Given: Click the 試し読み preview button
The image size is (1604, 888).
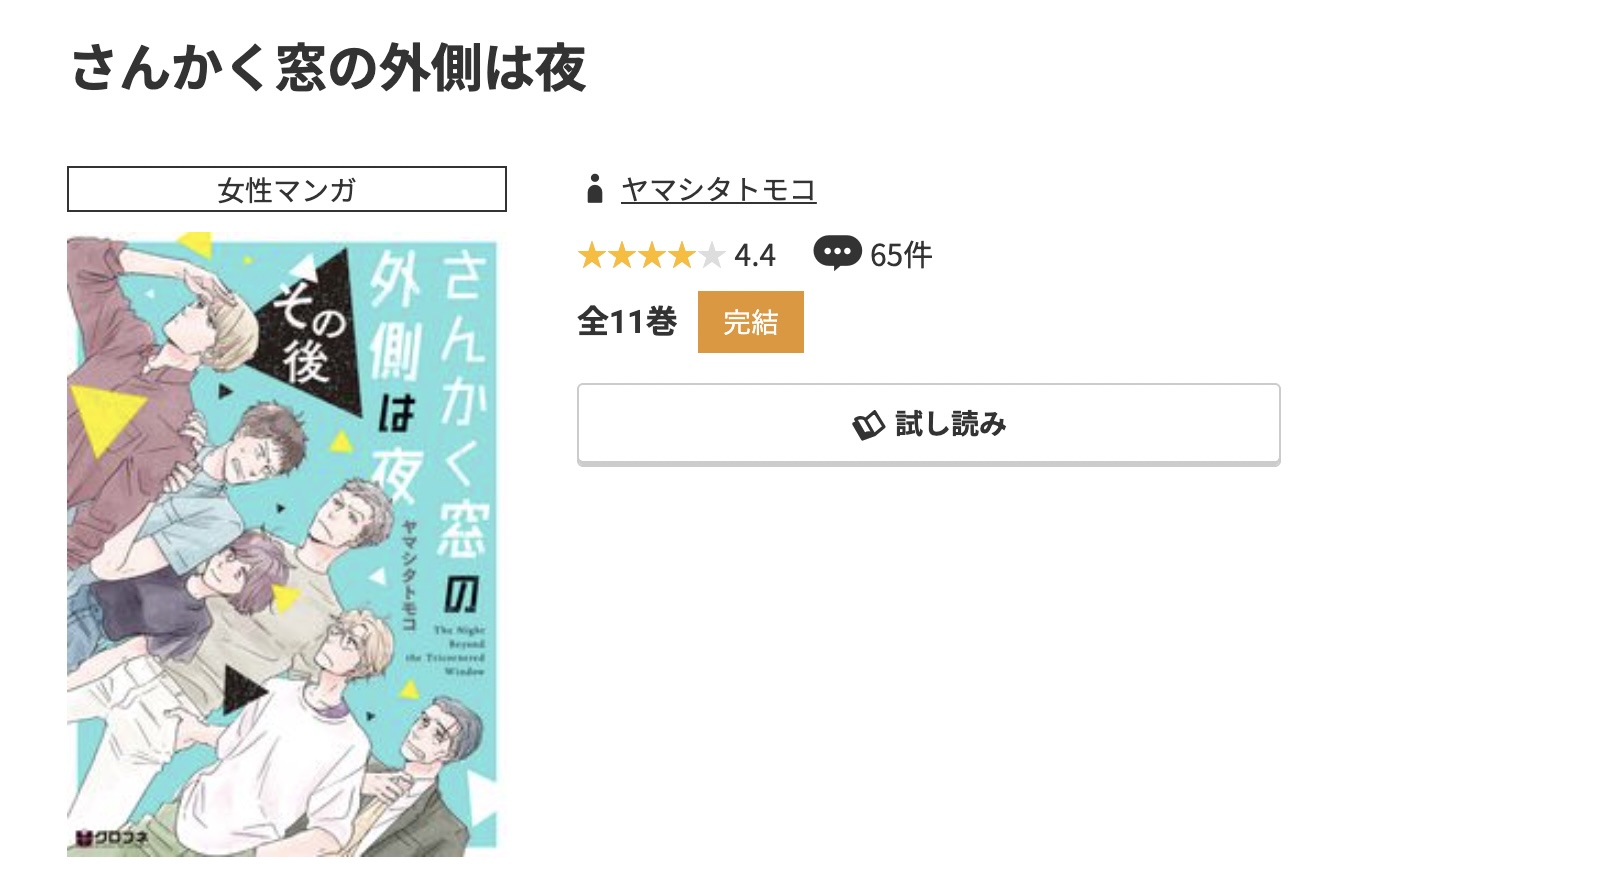Looking at the screenshot, I should [x=928, y=423].
